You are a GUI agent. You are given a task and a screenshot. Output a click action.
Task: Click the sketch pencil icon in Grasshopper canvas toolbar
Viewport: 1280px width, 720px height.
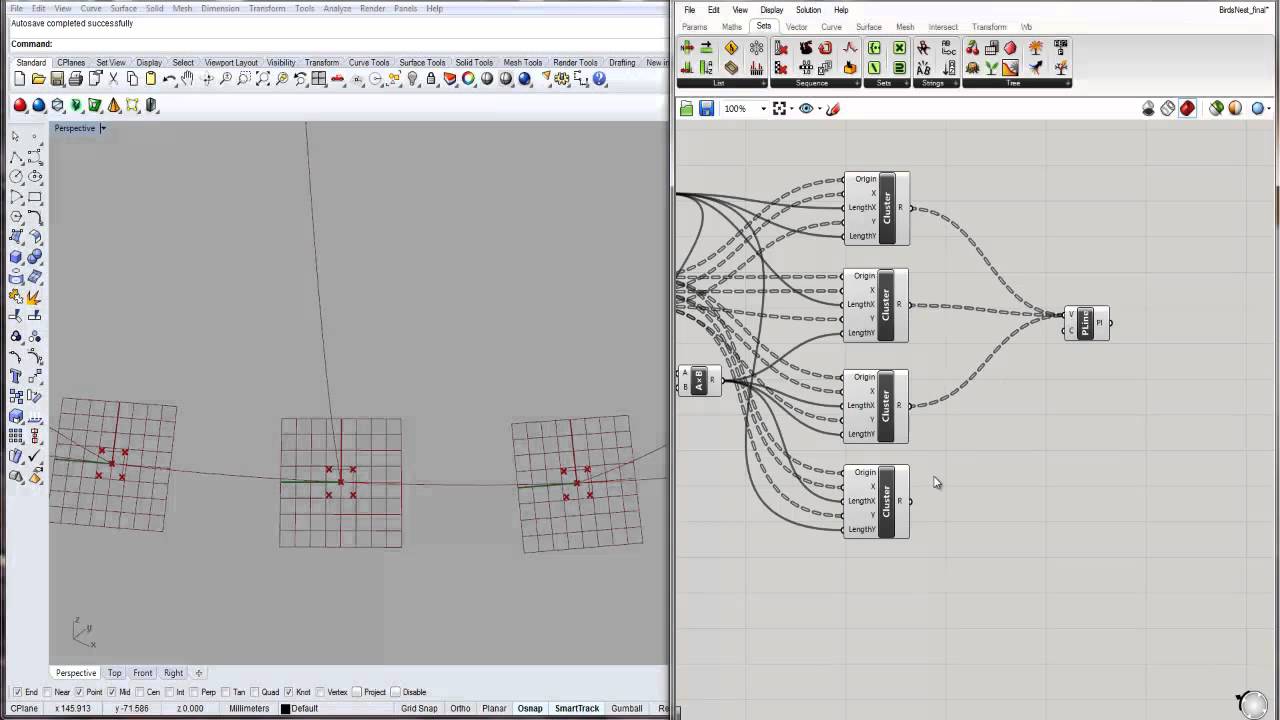coord(834,108)
